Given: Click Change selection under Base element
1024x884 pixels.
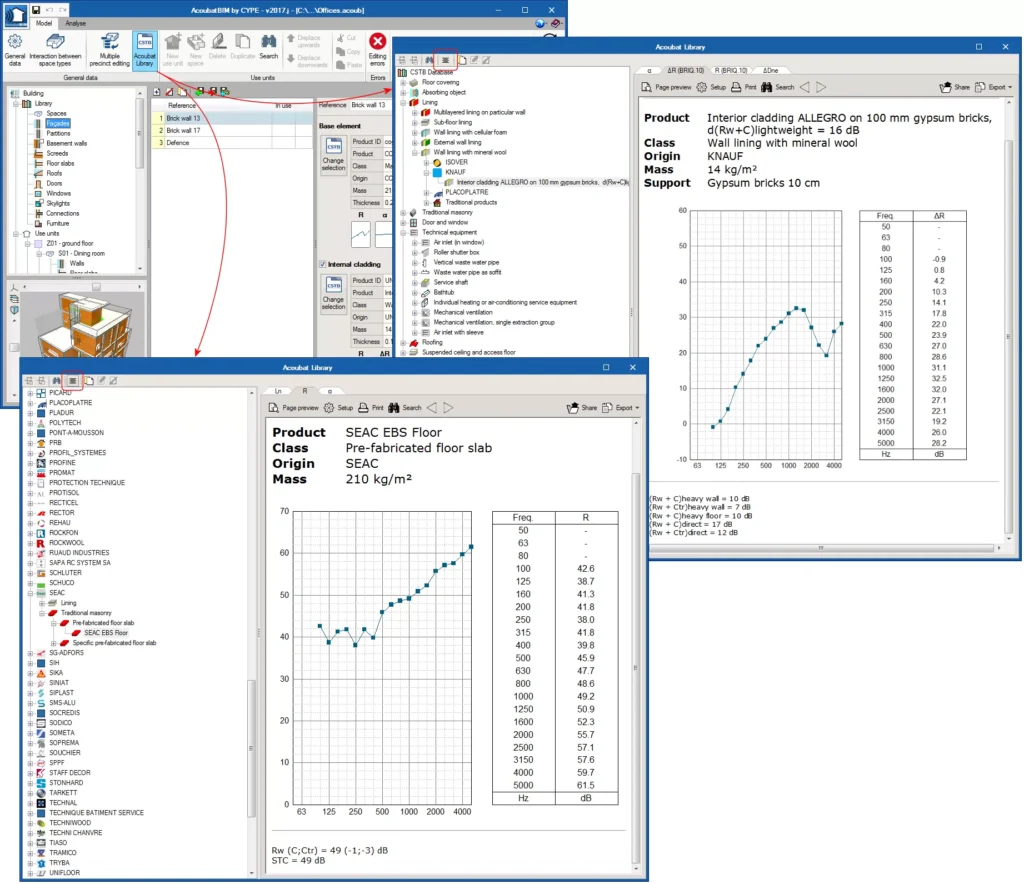Looking at the screenshot, I should click(333, 155).
